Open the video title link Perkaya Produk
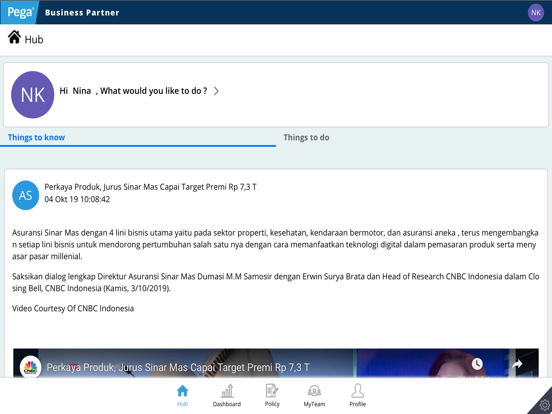This screenshot has width=552, height=414. (178, 367)
